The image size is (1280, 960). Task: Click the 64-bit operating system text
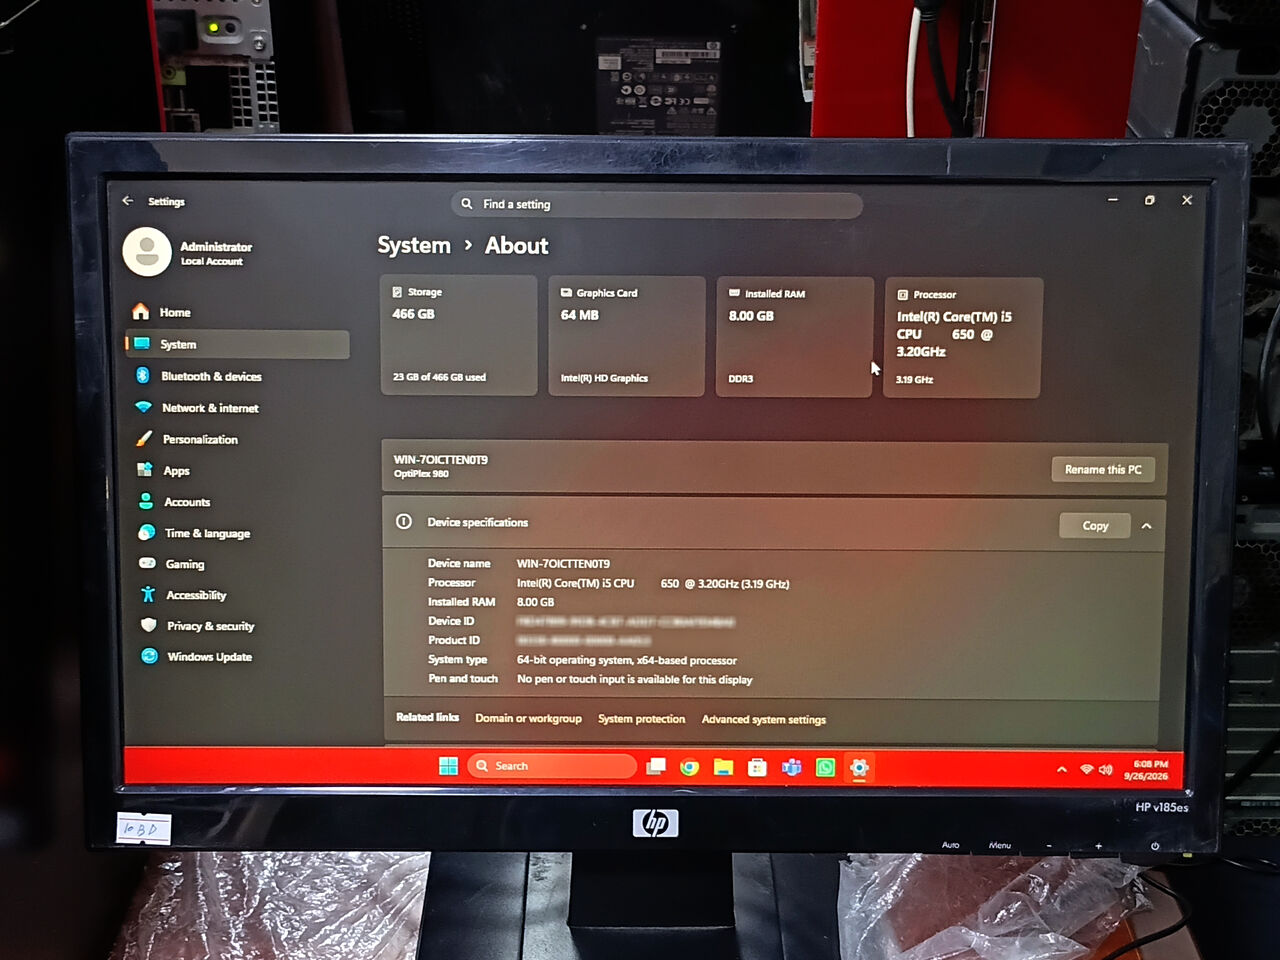click(627, 660)
